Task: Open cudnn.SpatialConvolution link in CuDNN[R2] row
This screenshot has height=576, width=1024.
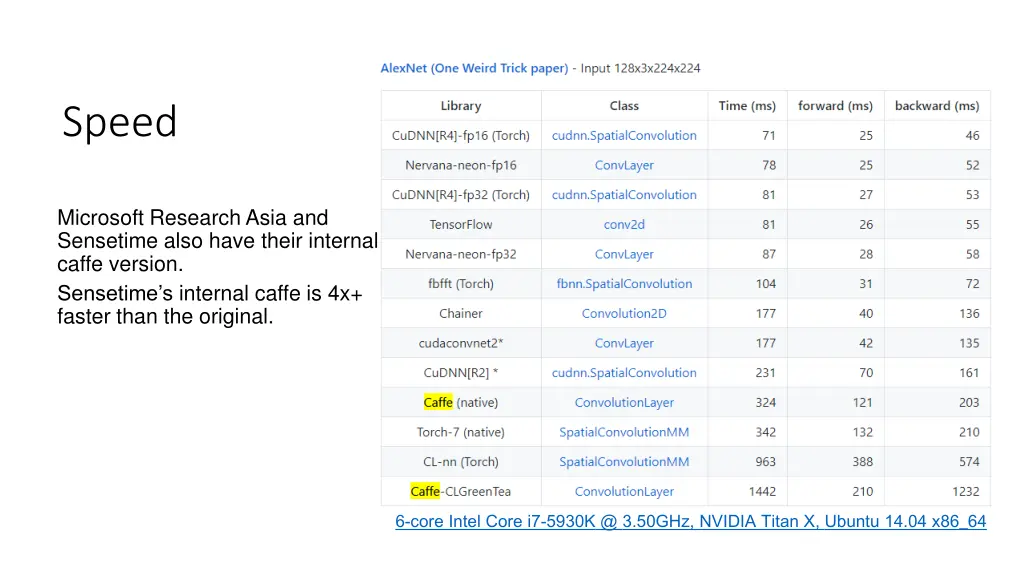Action: point(624,373)
